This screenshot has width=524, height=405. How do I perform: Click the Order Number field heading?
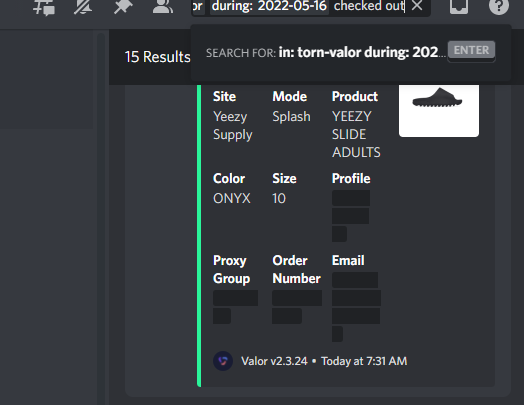[296, 269]
